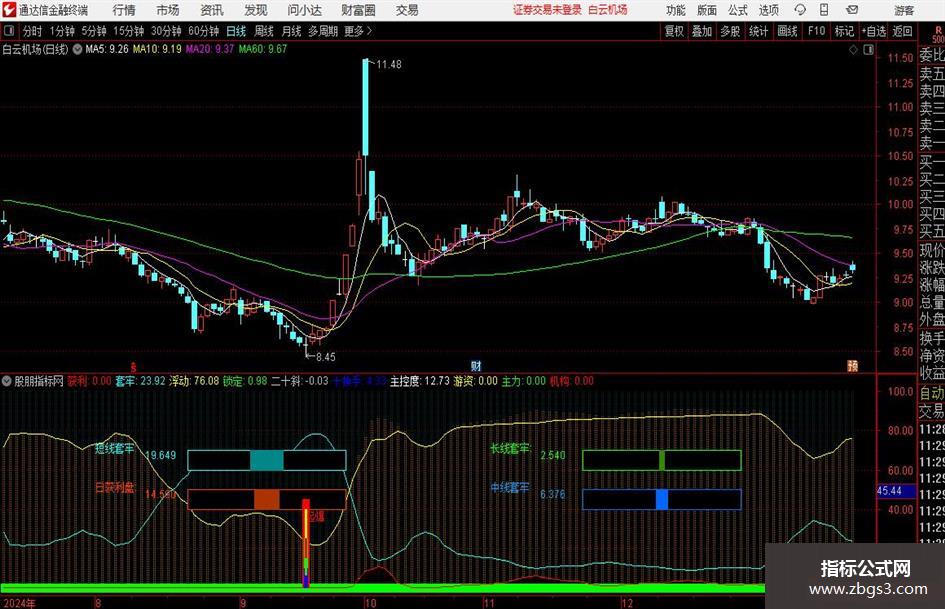Open the 版面 menu

[x=706, y=10]
